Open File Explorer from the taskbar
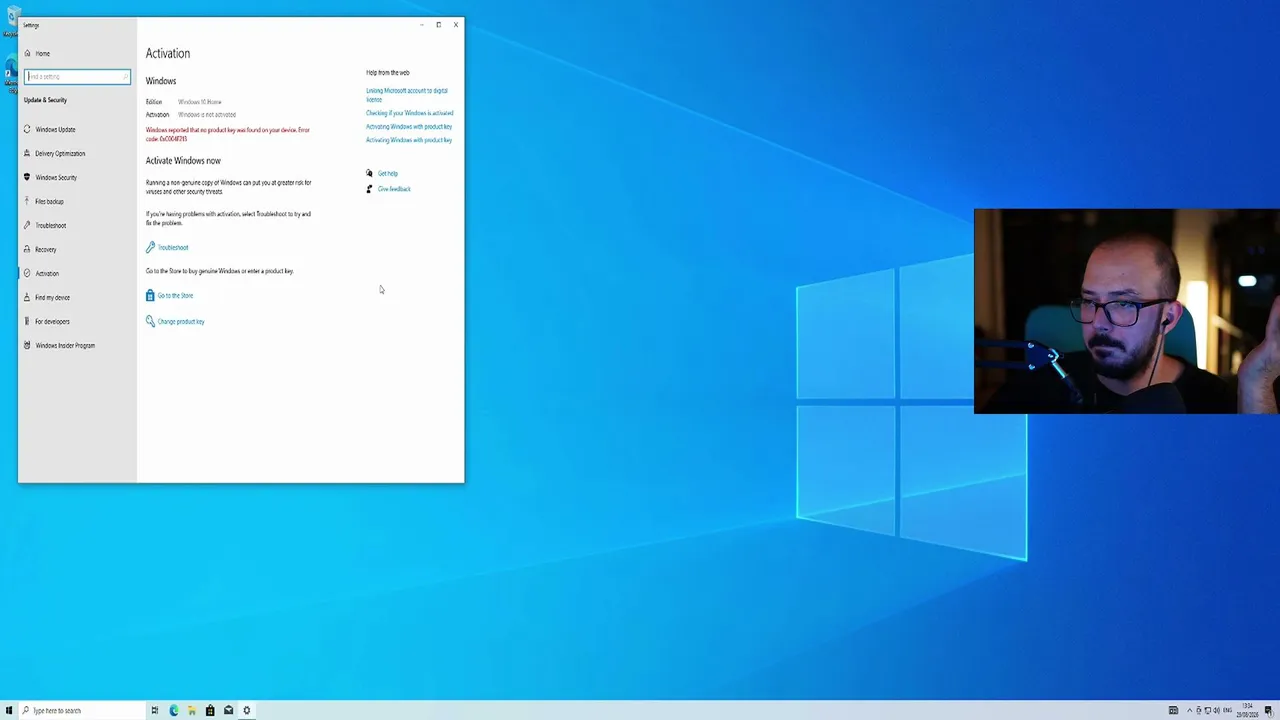This screenshot has width=1280, height=720. (191, 710)
